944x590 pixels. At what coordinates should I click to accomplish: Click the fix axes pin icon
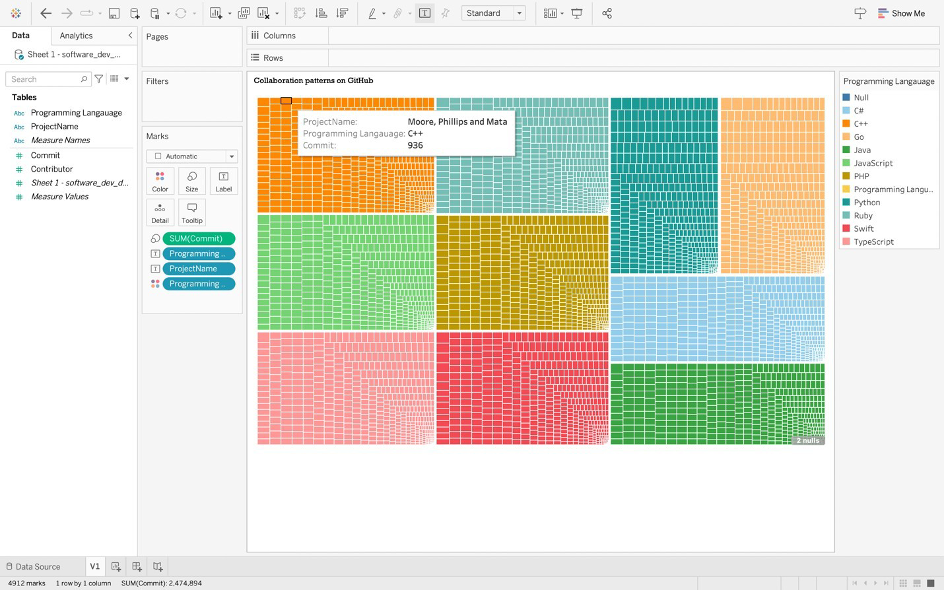pyautogui.click(x=446, y=13)
